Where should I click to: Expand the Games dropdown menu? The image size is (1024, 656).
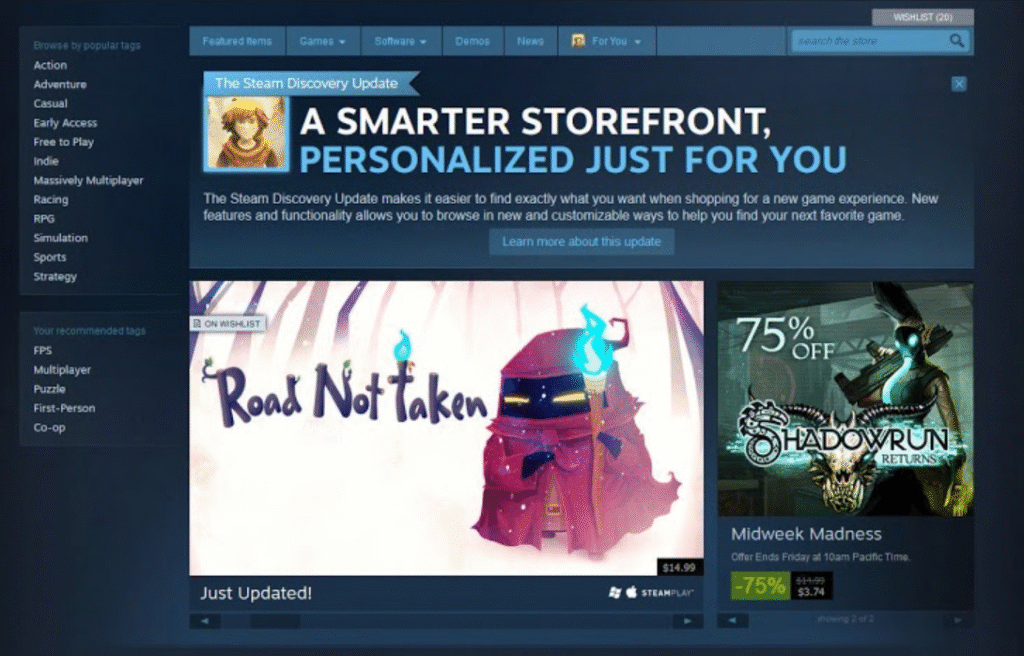(x=322, y=41)
